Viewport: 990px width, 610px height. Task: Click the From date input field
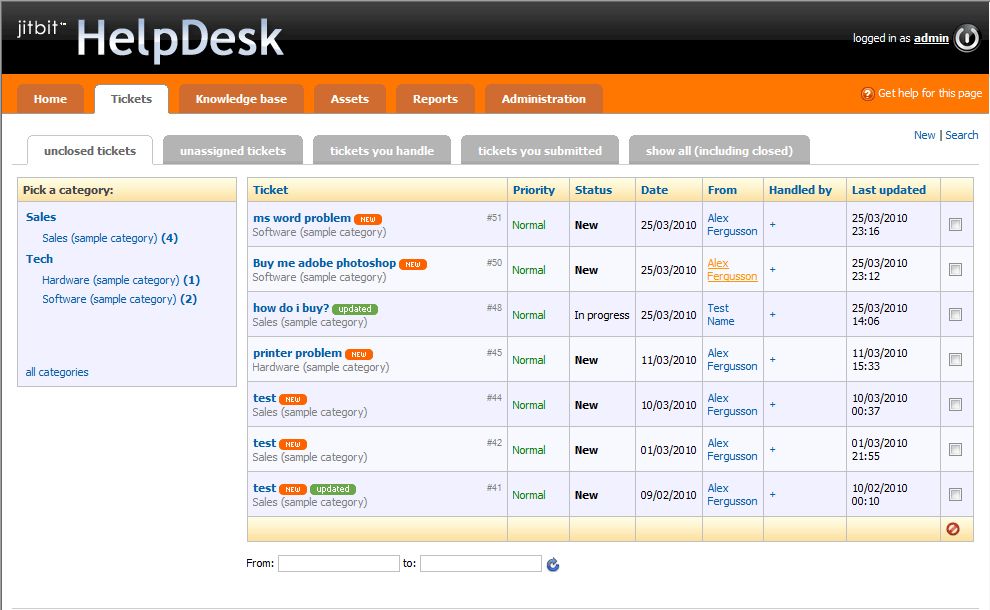pyautogui.click(x=338, y=563)
